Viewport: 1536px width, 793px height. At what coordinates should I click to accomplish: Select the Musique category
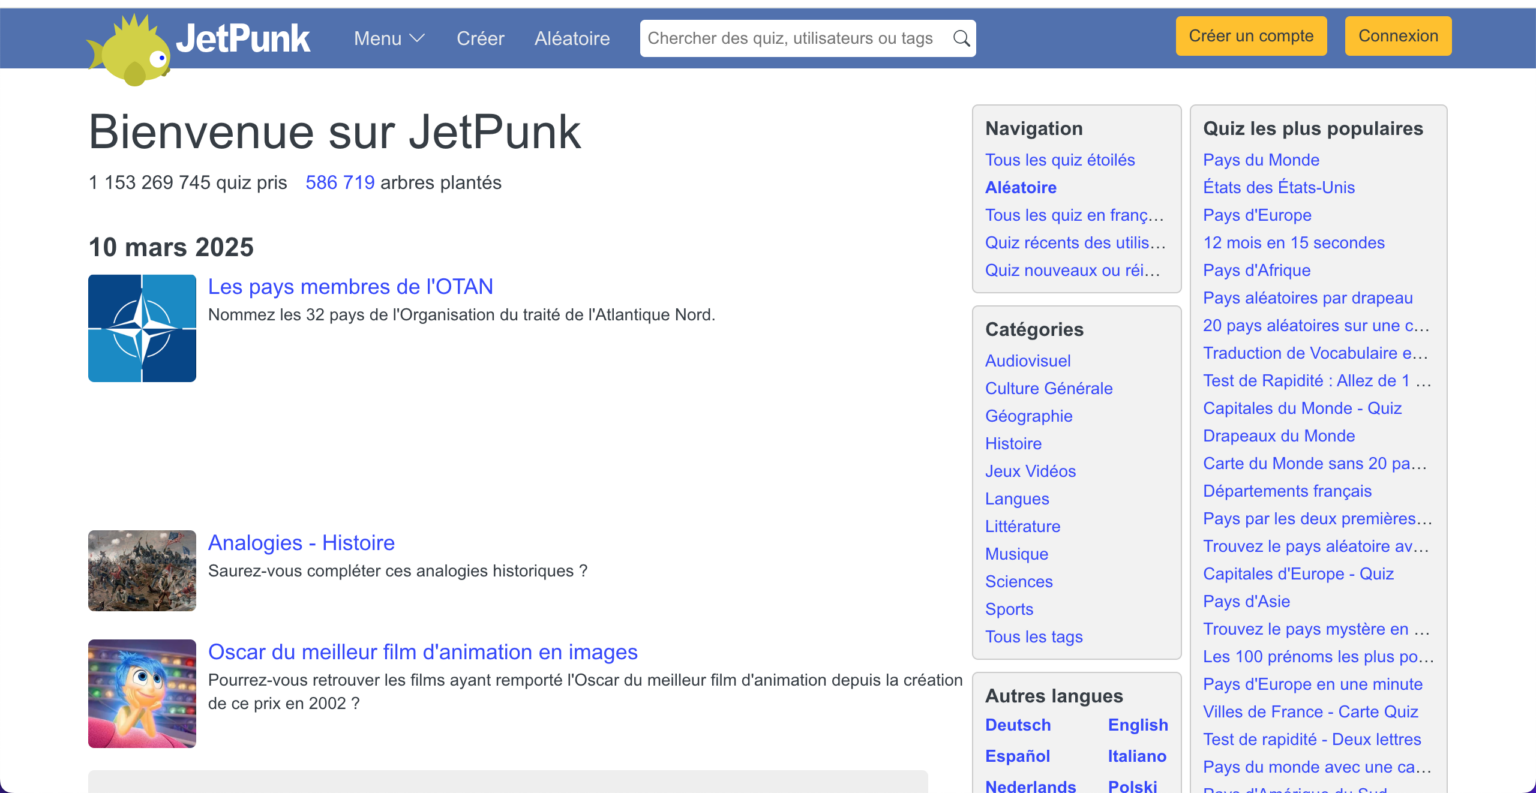coord(1017,554)
